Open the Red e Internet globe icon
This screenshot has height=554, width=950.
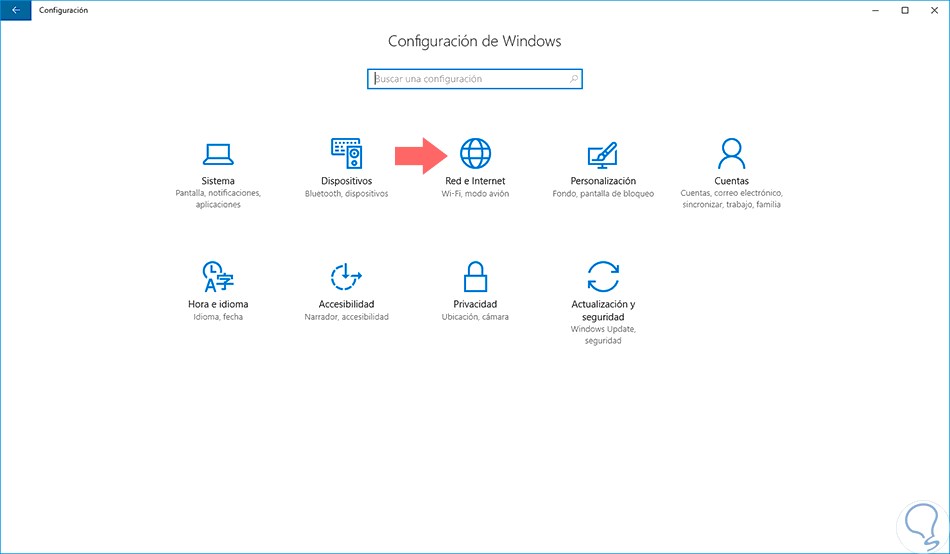[x=476, y=153]
